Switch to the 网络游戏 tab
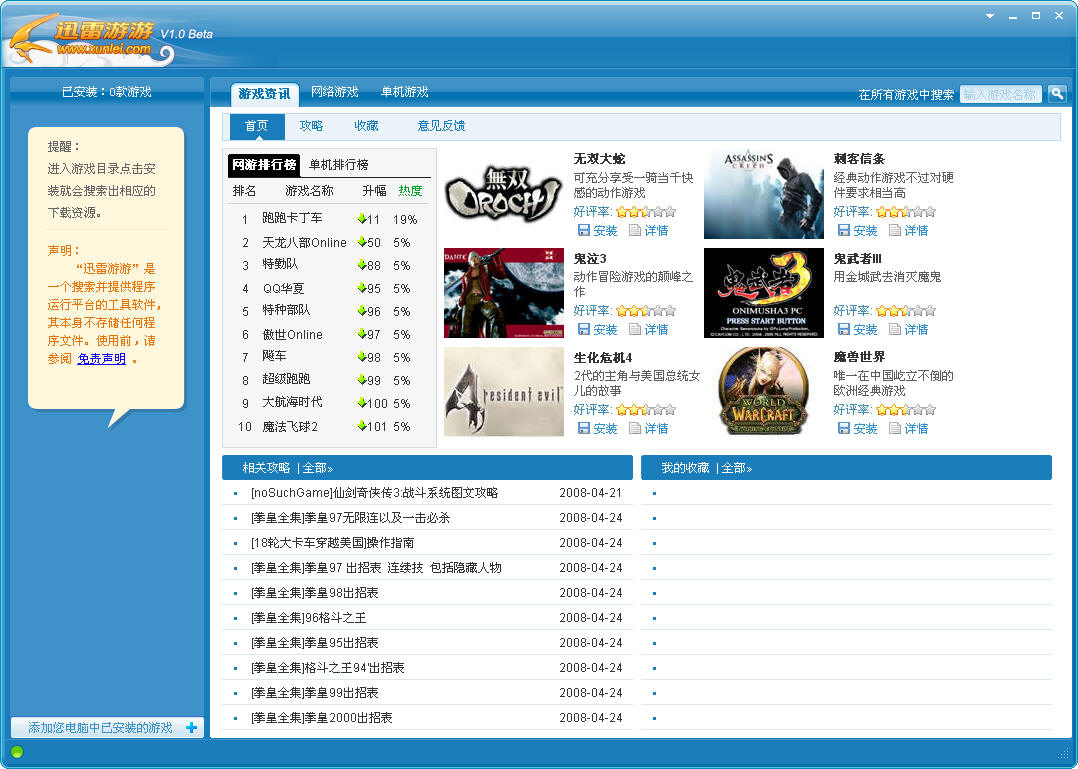Image resolution: width=1078 pixels, height=769 pixels. 335,92
